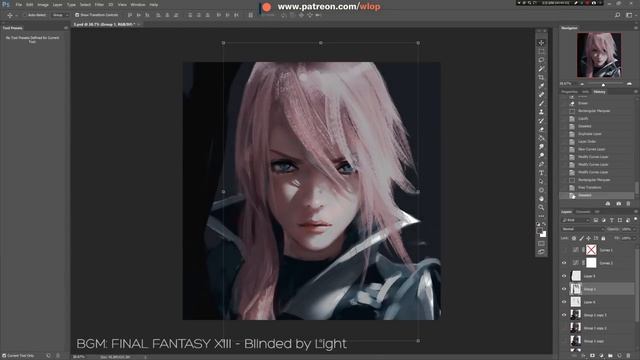The height and width of the screenshot is (360, 640).
Task: Select the Eraser tool in toolbar
Action: pyautogui.click(x=541, y=129)
